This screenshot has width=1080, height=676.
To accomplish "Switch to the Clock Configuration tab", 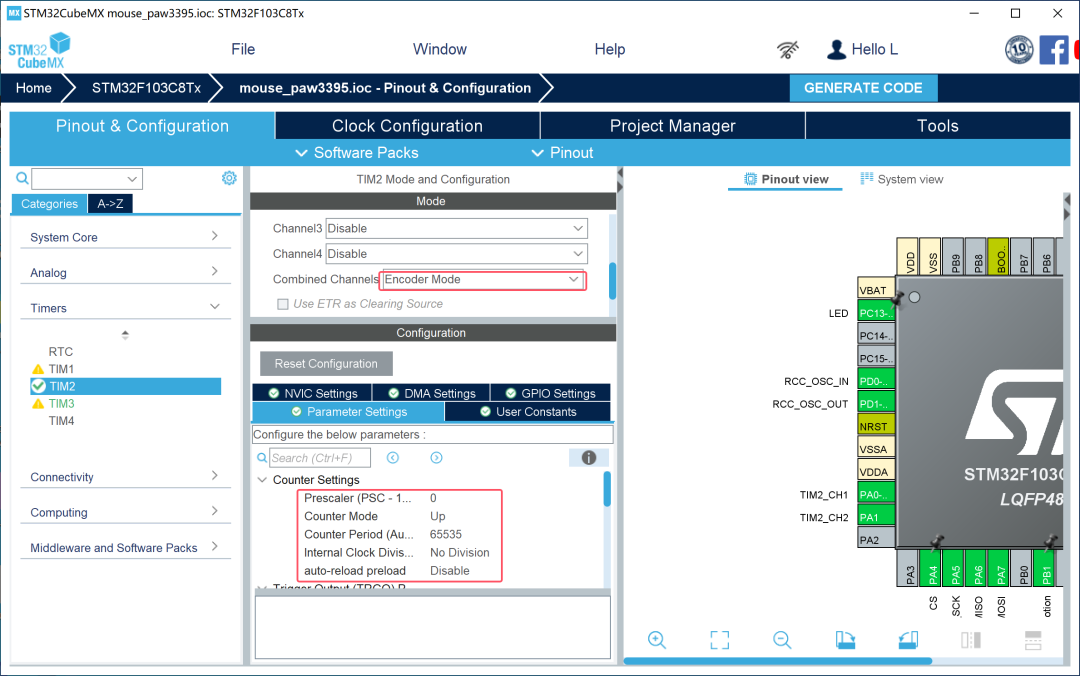I will tap(407, 126).
